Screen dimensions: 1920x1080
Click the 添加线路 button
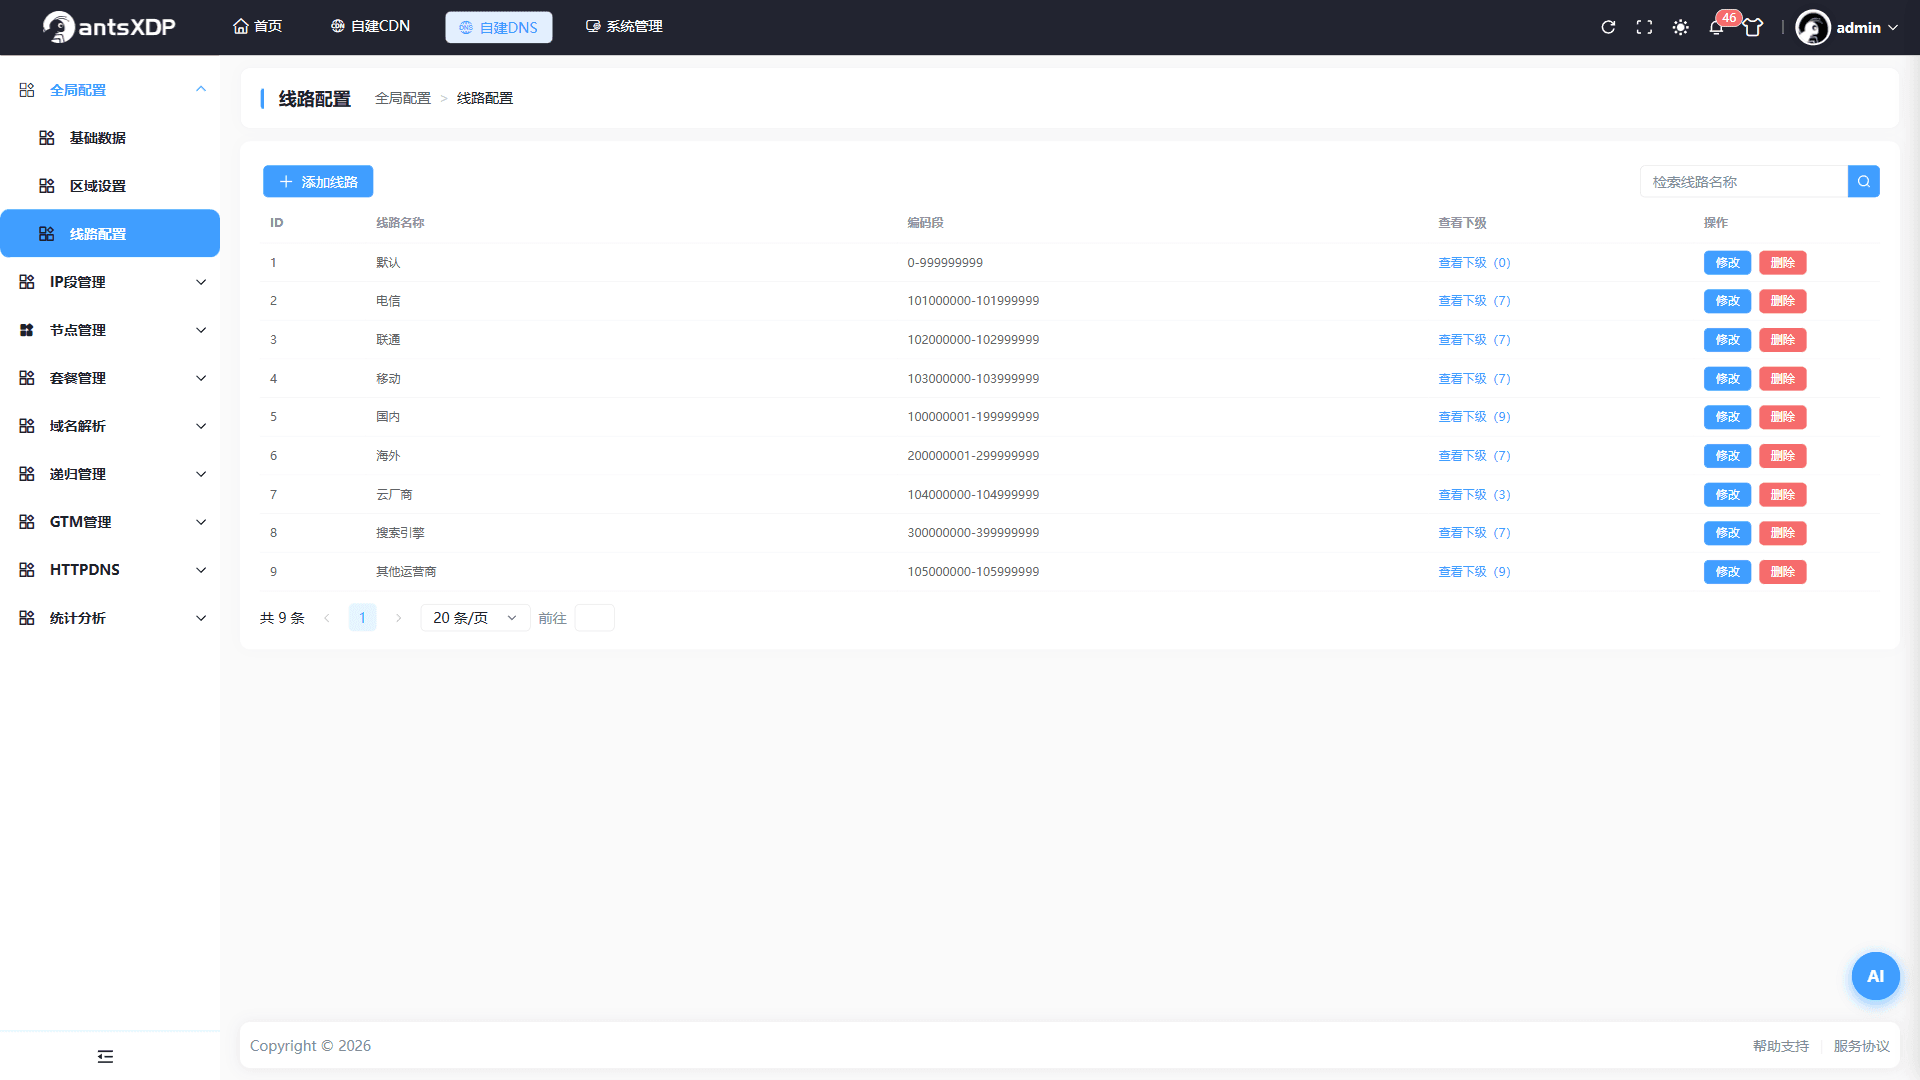(x=318, y=181)
